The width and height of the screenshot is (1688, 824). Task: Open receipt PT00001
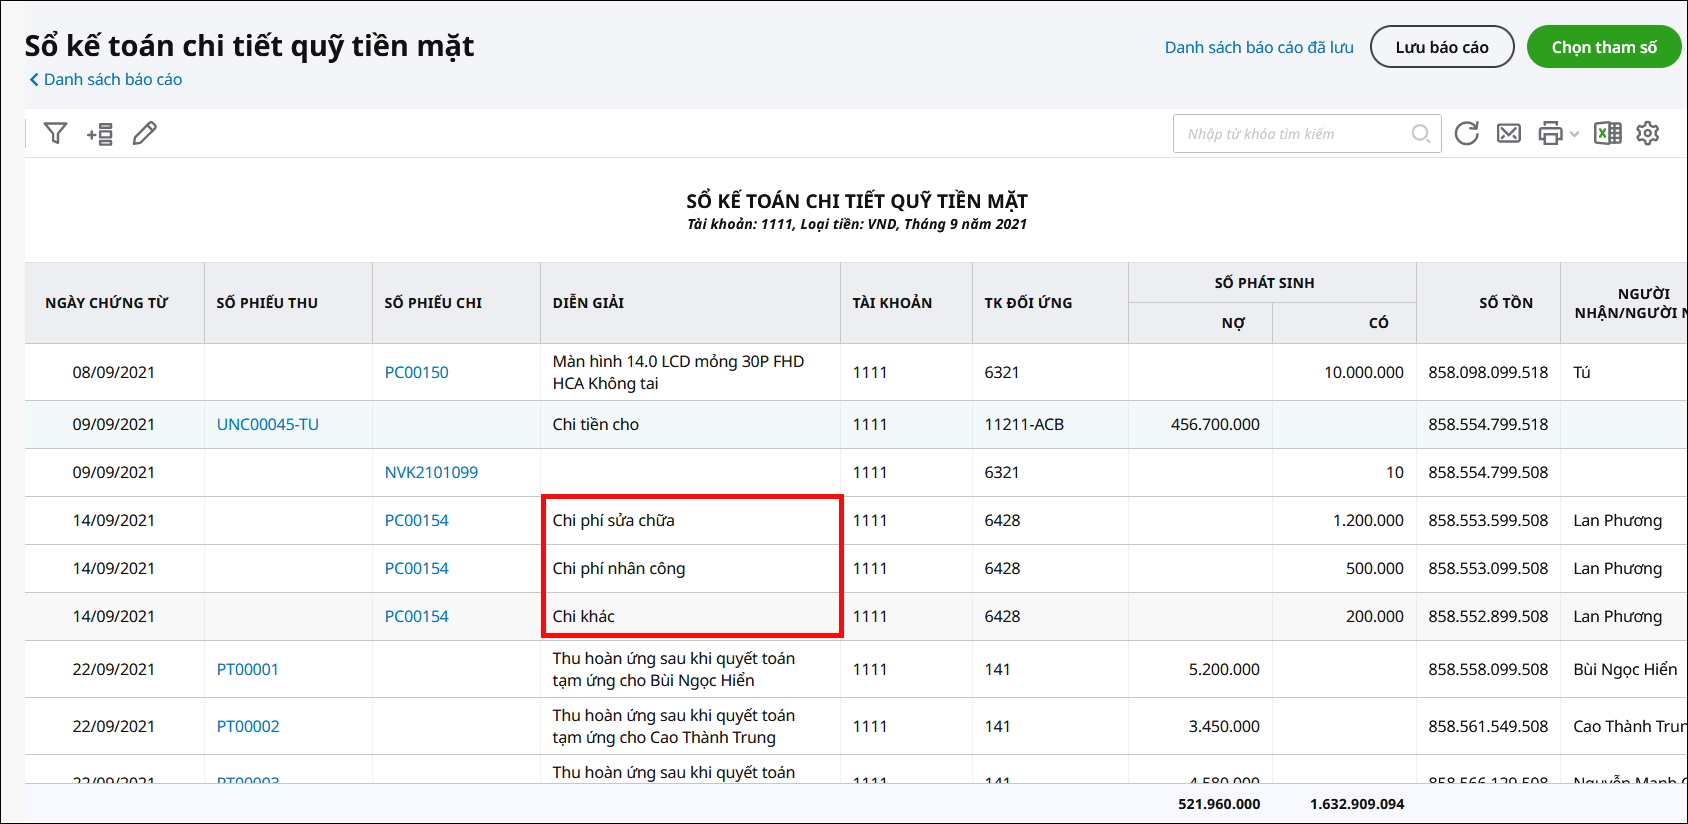coord(247,669)
